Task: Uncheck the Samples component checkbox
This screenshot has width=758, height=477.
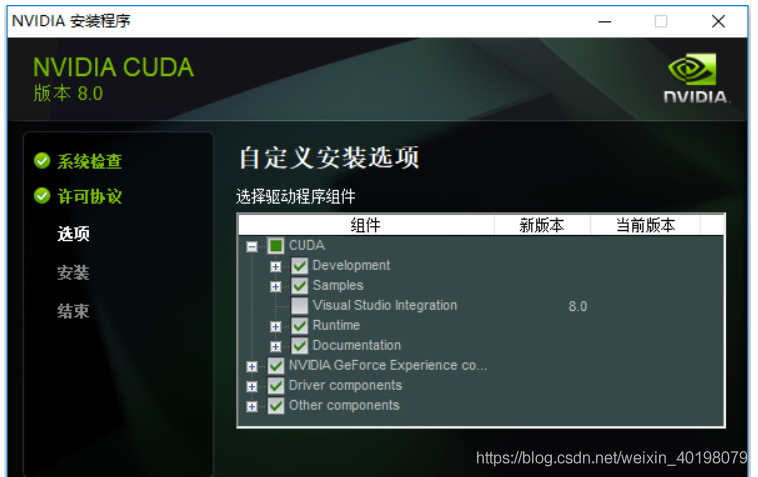Action: (299, 286)
